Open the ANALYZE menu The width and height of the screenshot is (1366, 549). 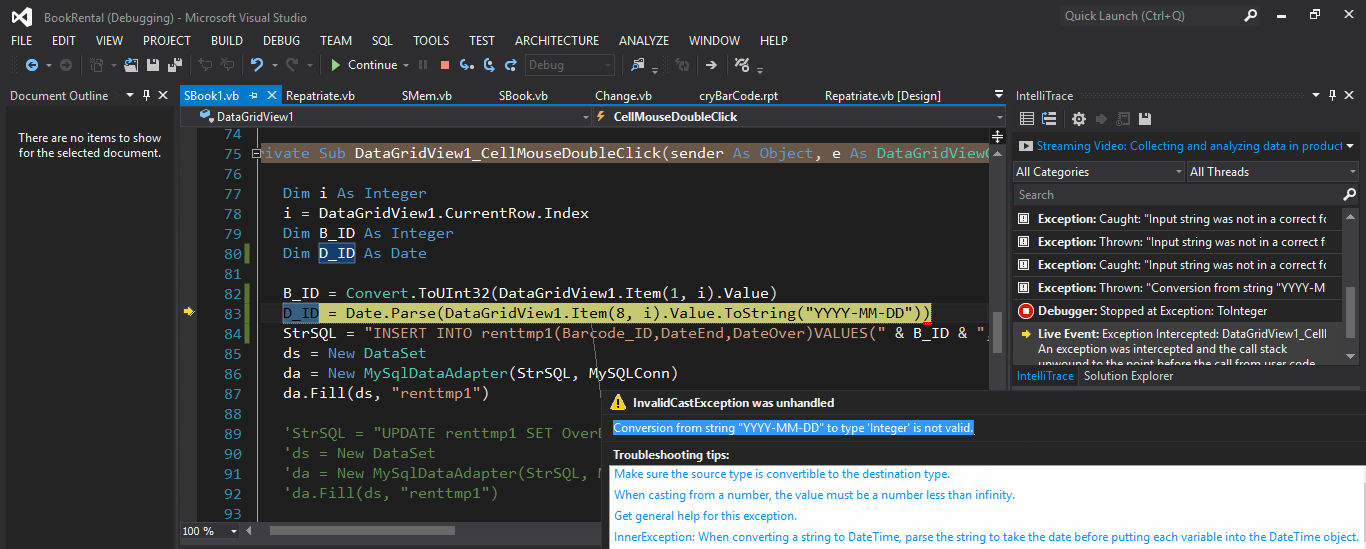(x=644, y=41)
